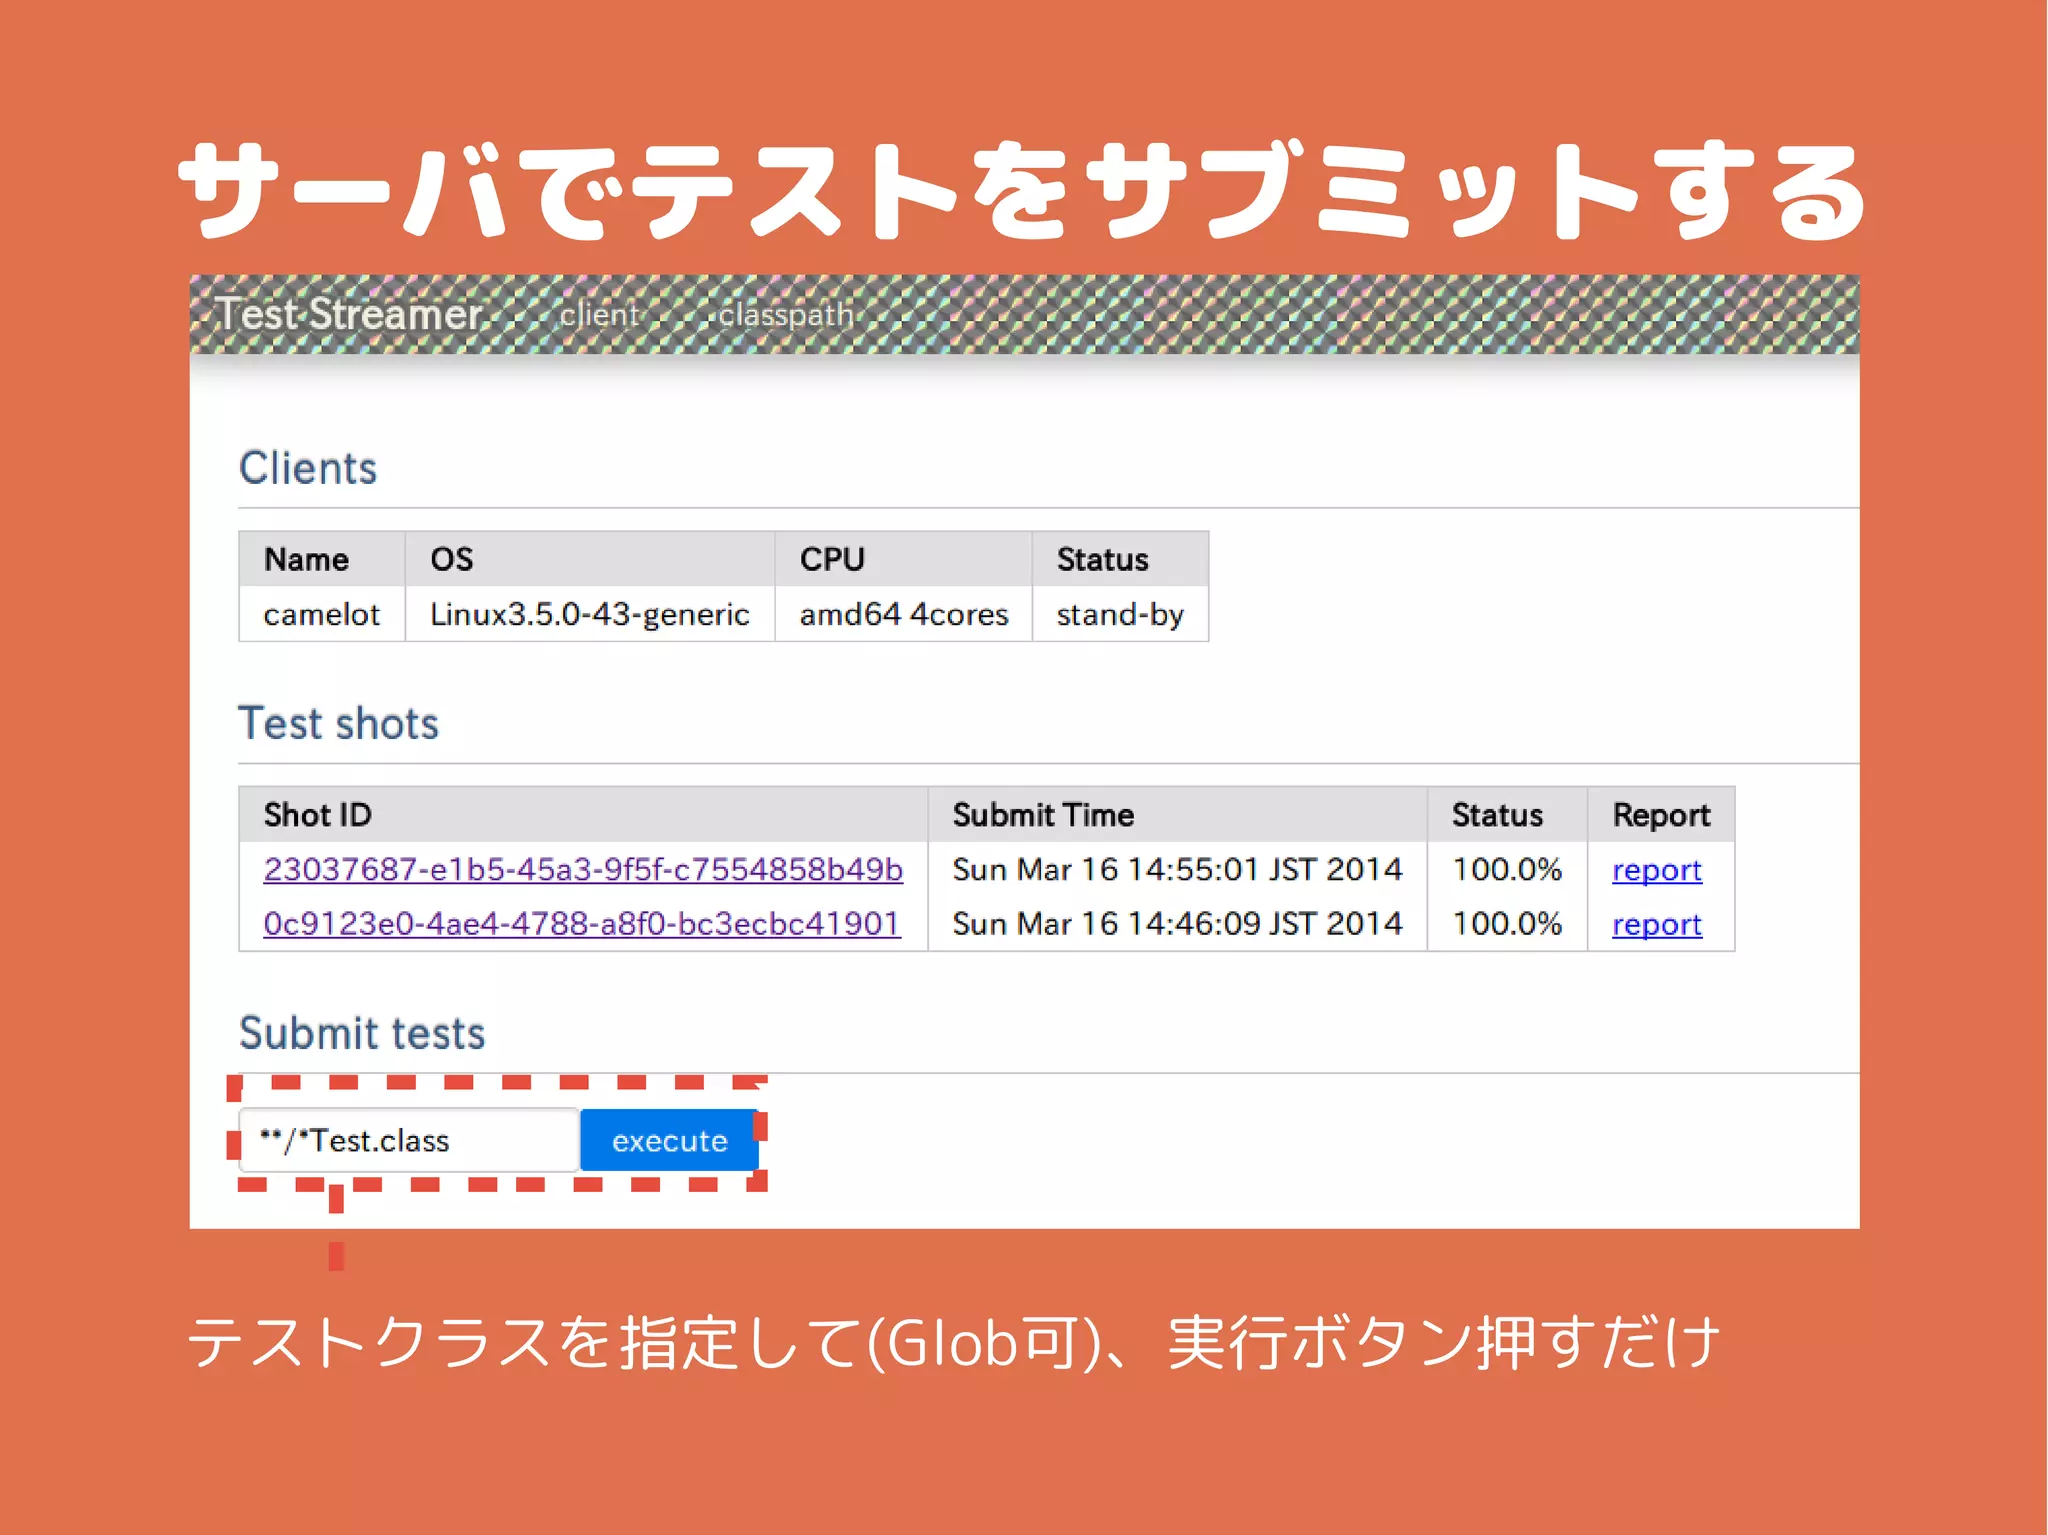Screen dimensions: 2048x1535
Task: Click the OS column header in Clients
Action: point(590,559)
